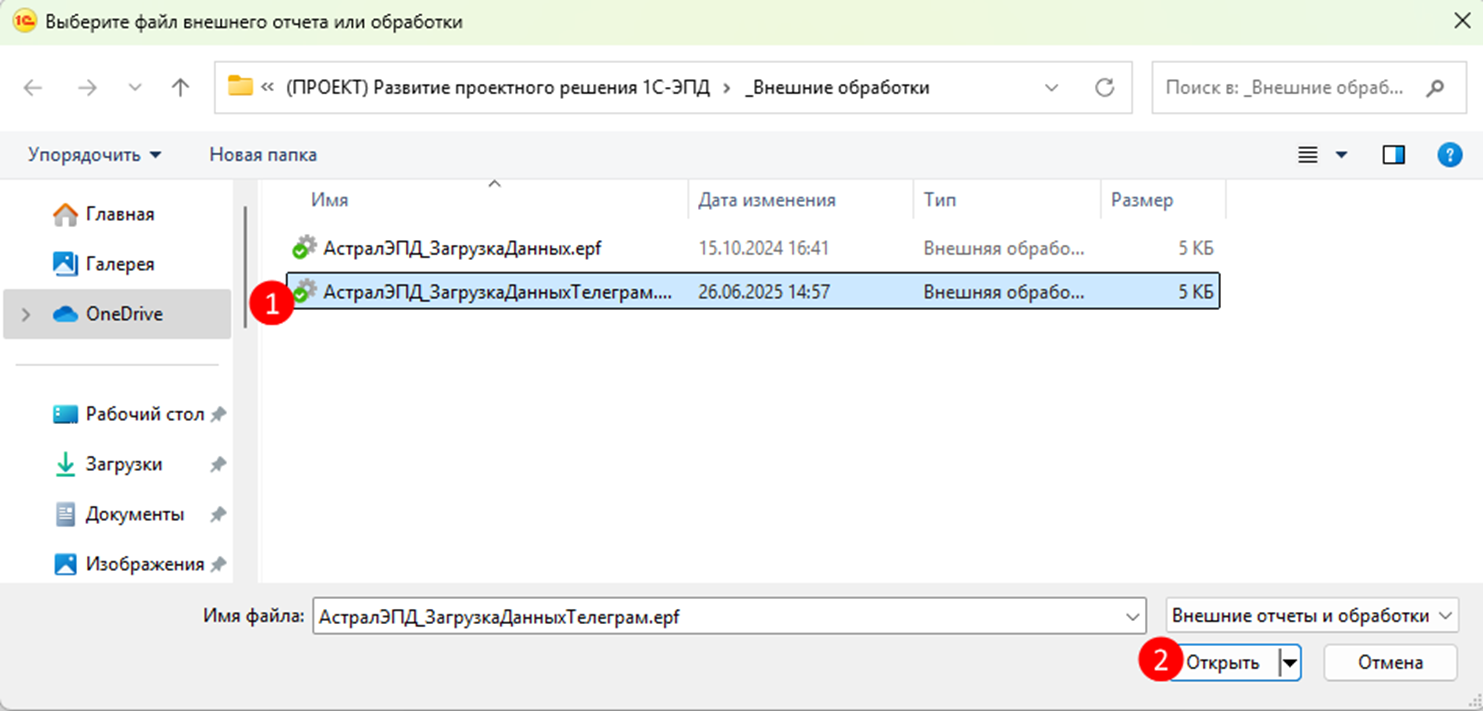Open recent locations chevron

(135, 87)
